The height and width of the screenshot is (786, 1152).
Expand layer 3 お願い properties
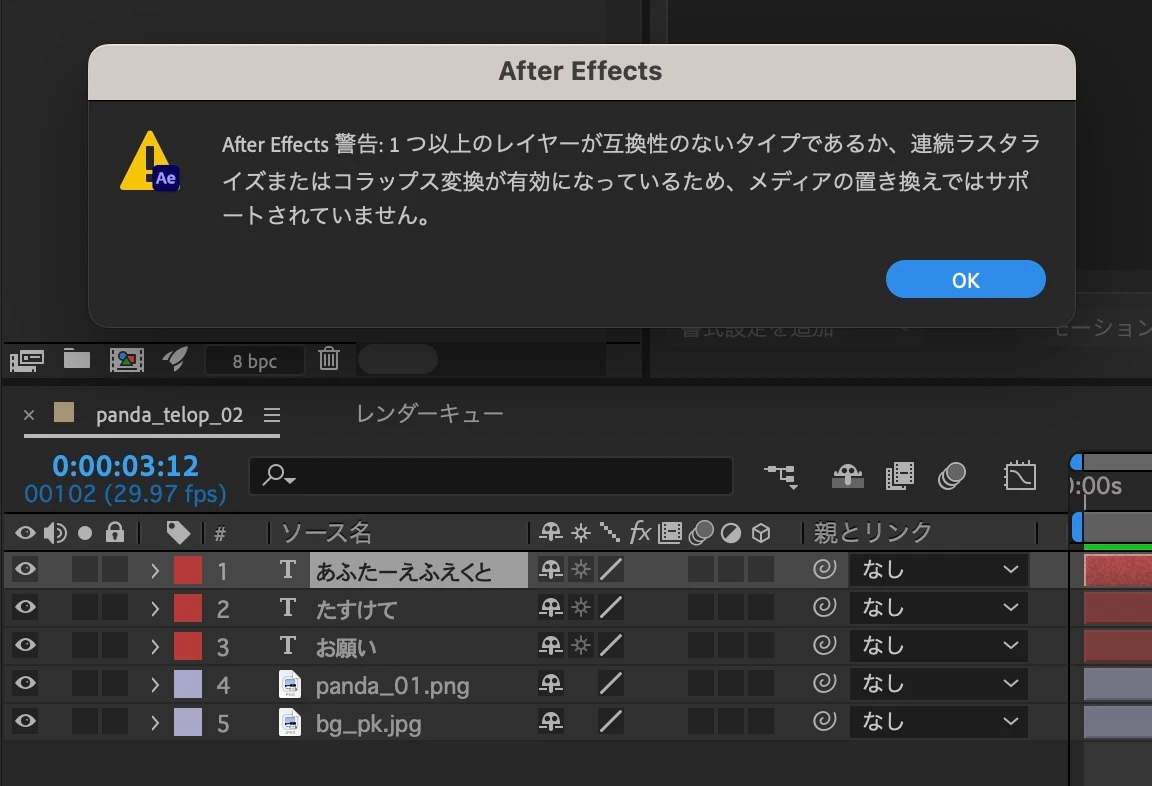click(154, 646)
